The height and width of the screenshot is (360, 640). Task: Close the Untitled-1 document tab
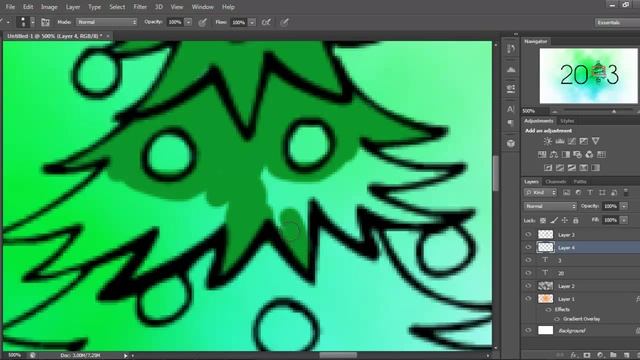click(108, 36)
